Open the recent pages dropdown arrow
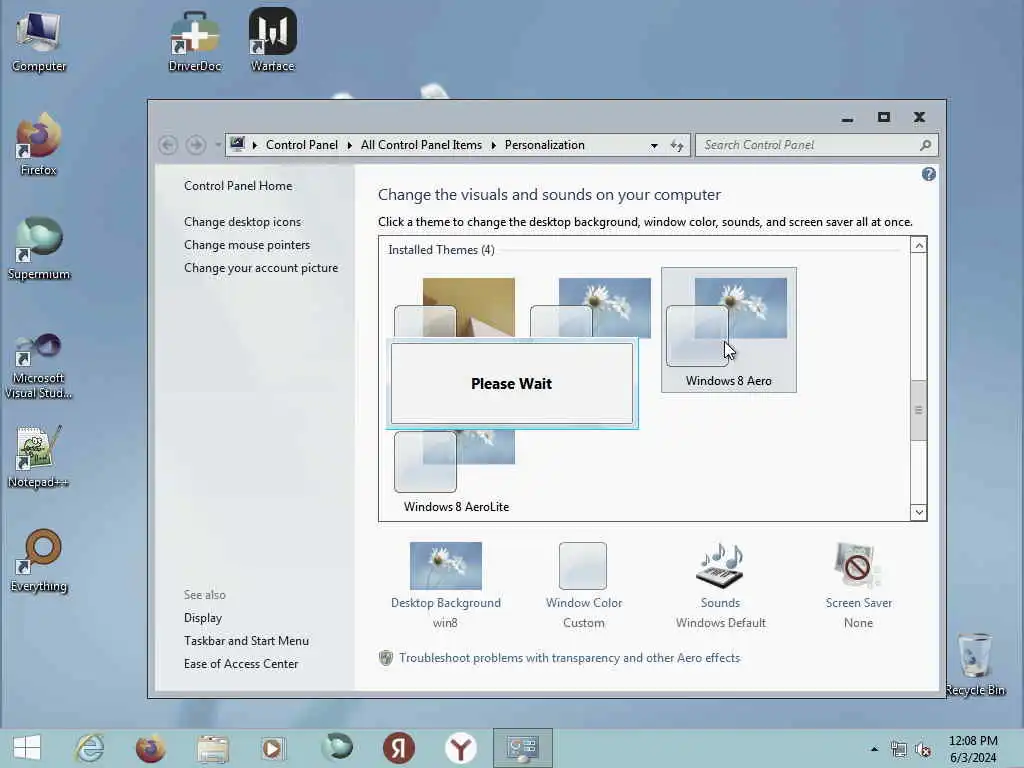Image resolution: width=1024 pixels, height=768 pixels. coord(217,145)
